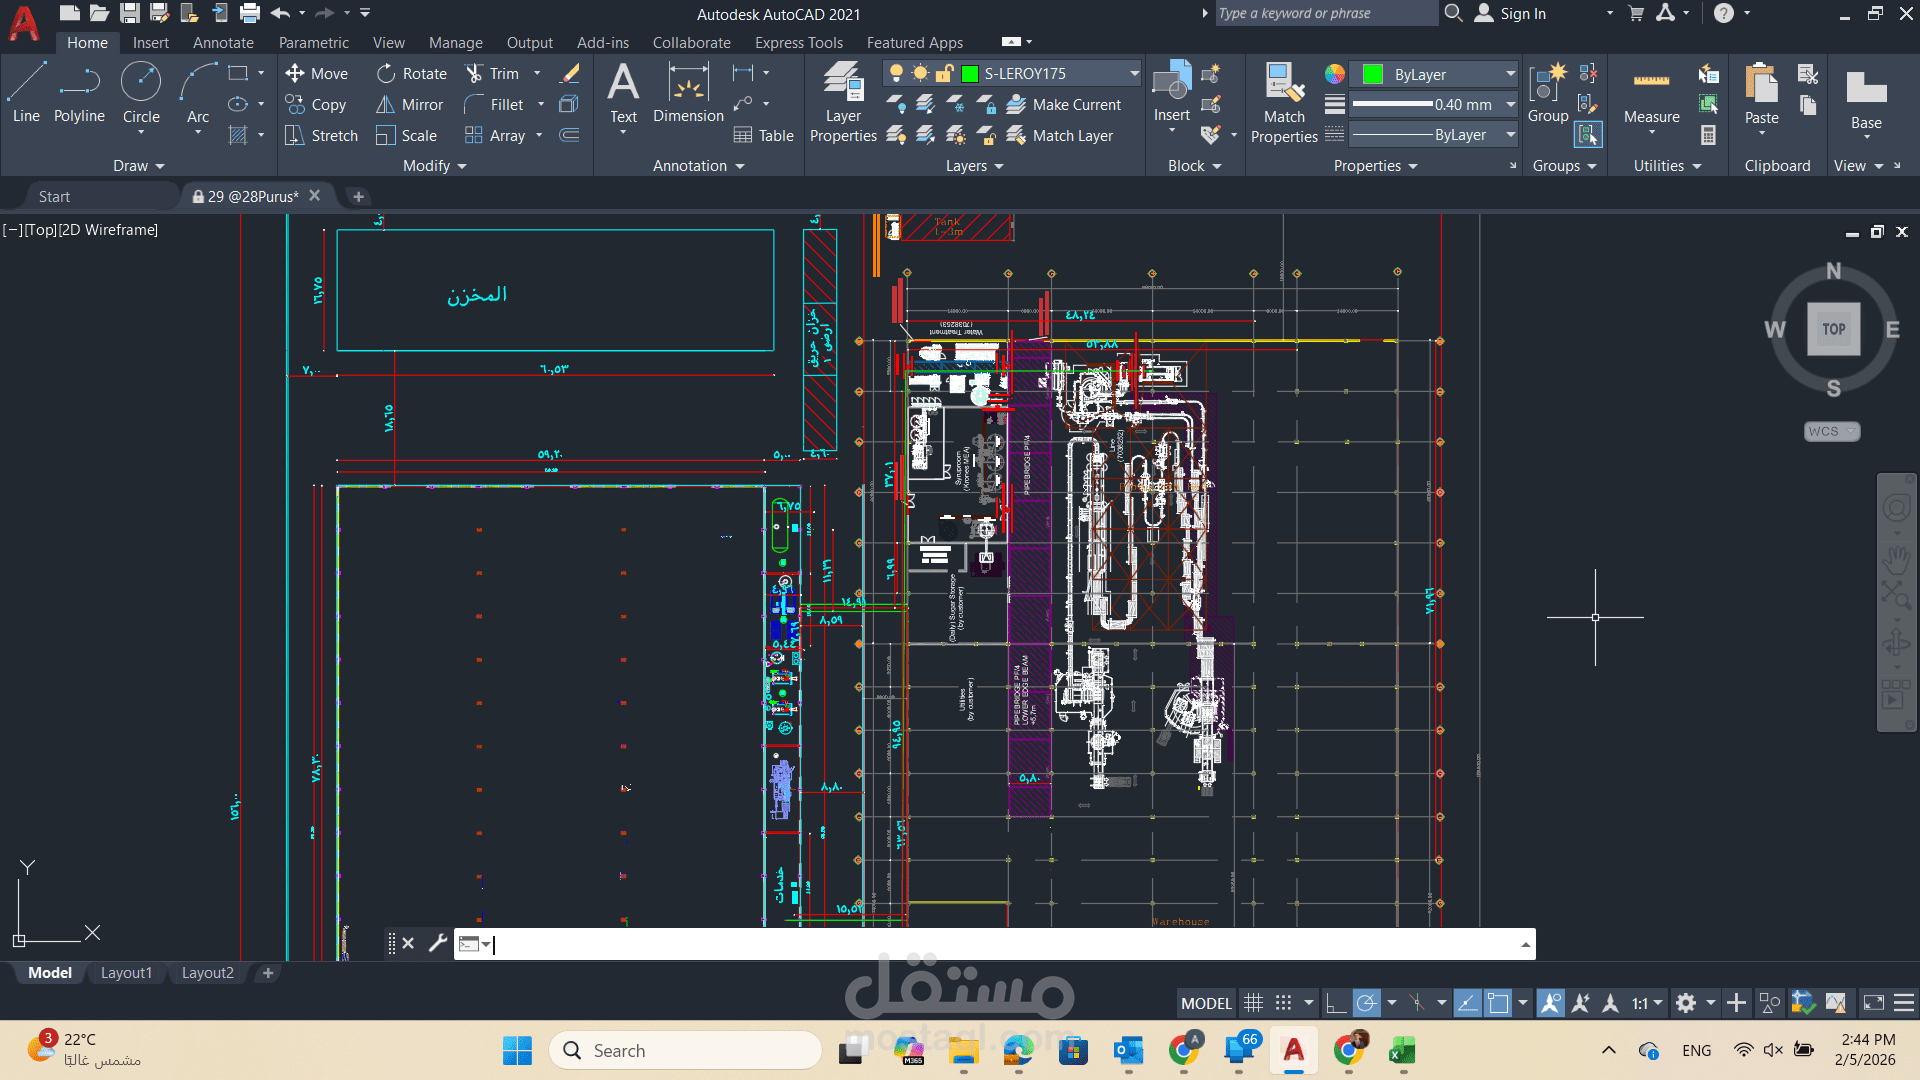Expand the Annotation panel

pyautogui.click(x=699, y=166)
